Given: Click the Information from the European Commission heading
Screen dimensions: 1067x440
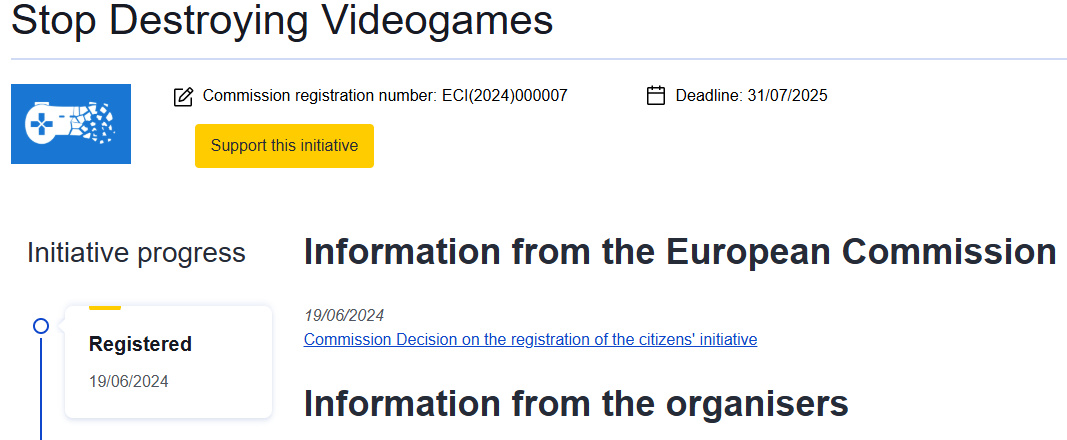Looking at the screenshot, I should [x=679, y=252].
